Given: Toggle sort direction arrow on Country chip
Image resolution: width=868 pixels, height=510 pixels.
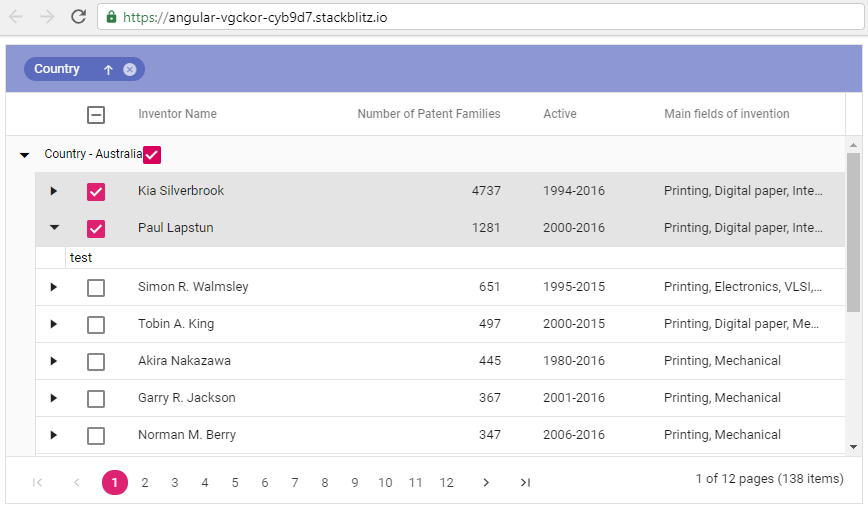Looking at the screenshot, I should click(108, 69).
